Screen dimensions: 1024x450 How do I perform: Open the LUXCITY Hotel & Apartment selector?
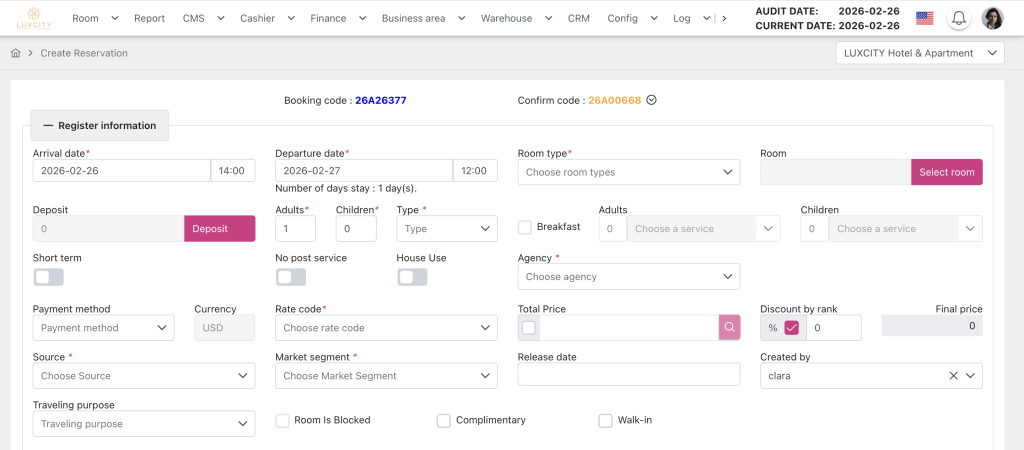coord(919,53)
